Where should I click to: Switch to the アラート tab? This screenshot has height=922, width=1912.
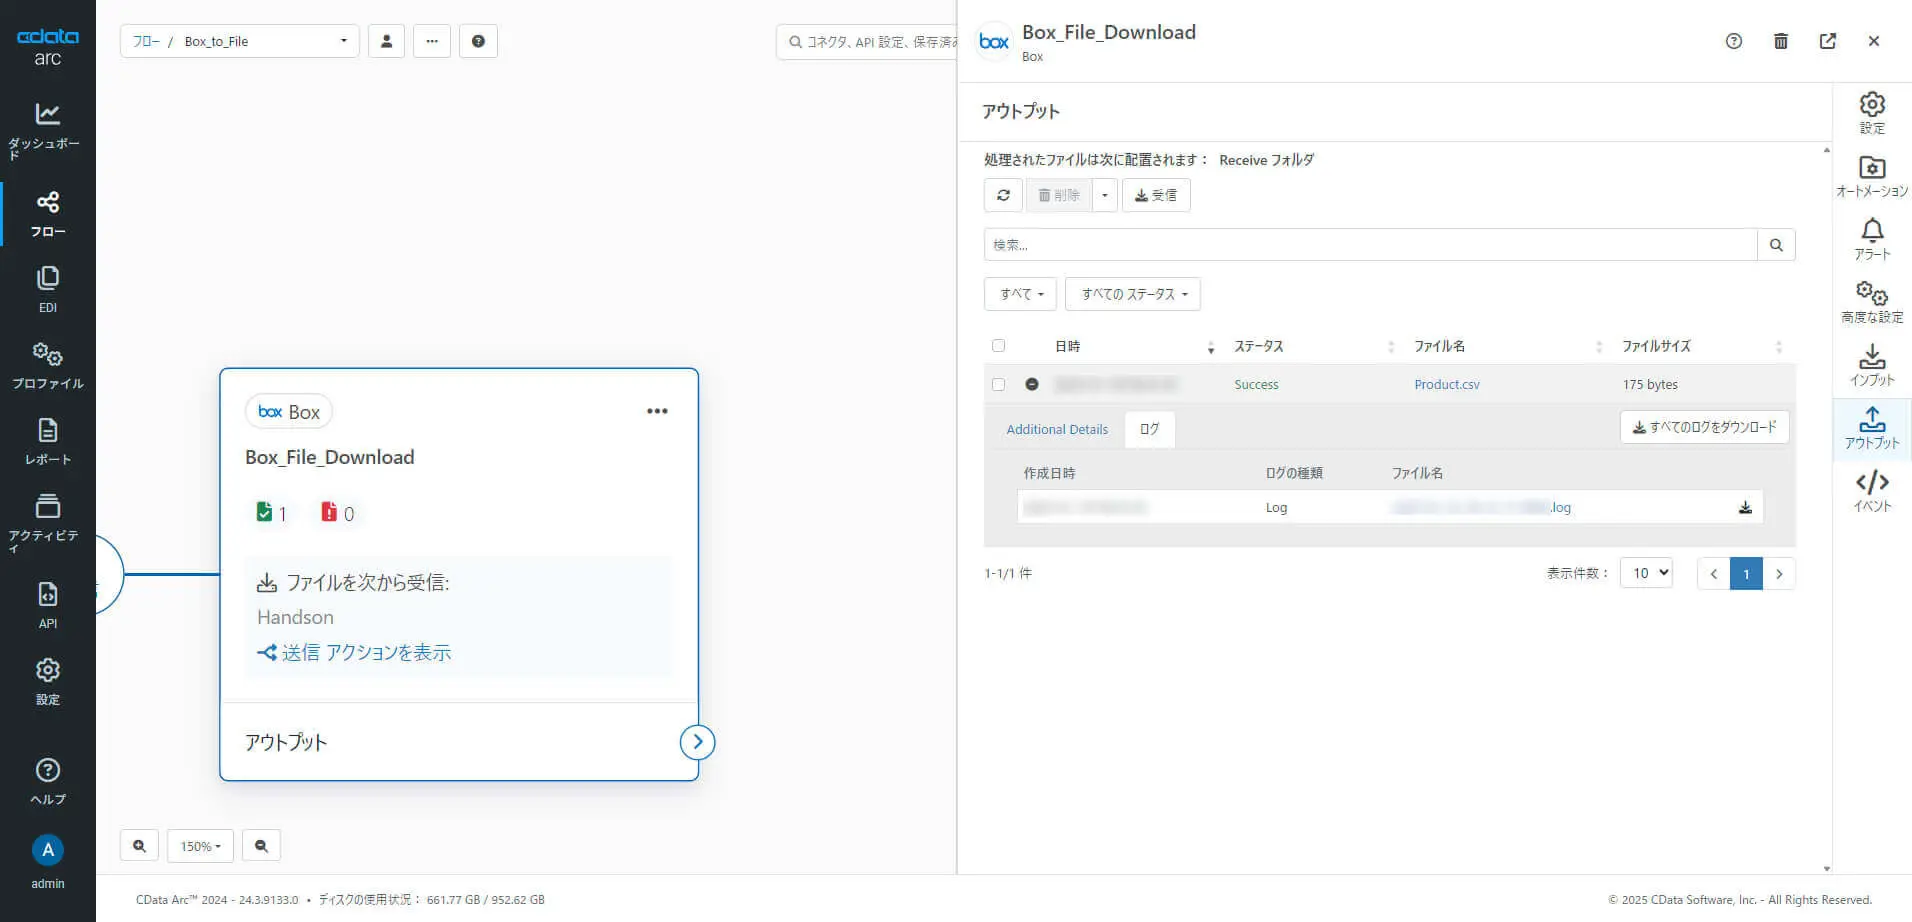pyautogui.click(x=1872, y=239)
